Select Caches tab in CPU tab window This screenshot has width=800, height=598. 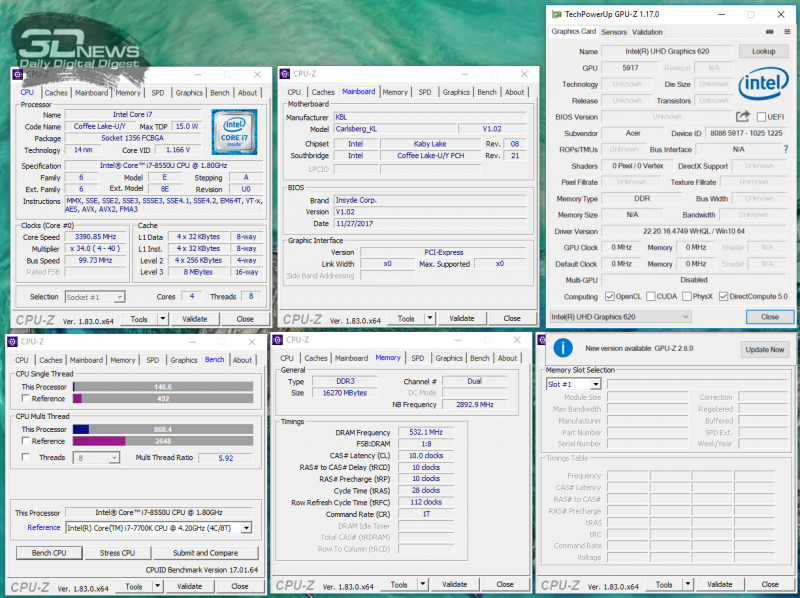pyautogui.click(x=56, y=93)
